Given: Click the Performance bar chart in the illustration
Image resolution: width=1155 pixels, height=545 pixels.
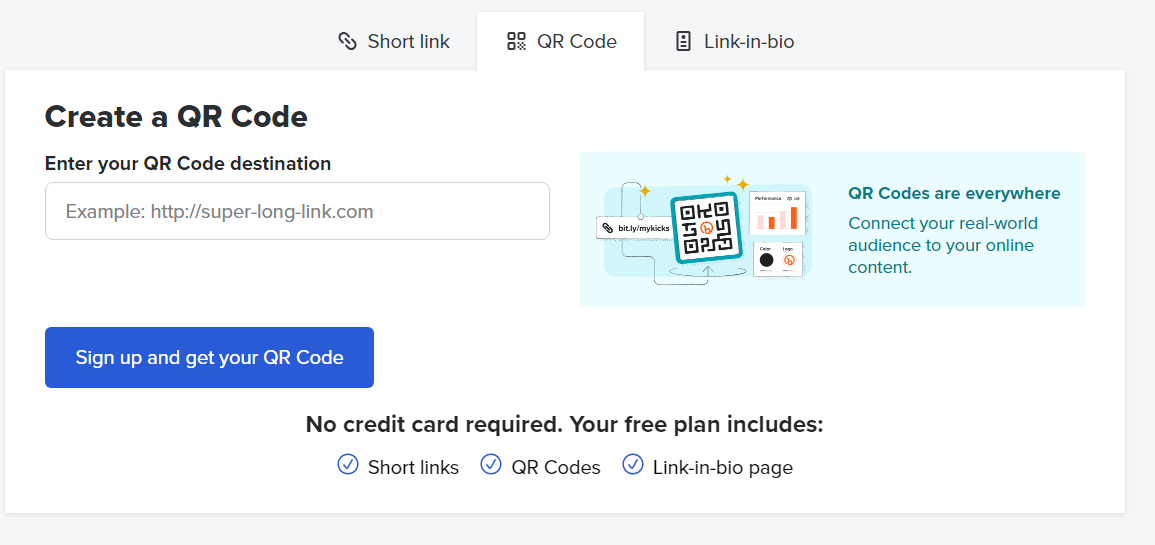Looking at the screenshot, I should click(x=776, y=214).
